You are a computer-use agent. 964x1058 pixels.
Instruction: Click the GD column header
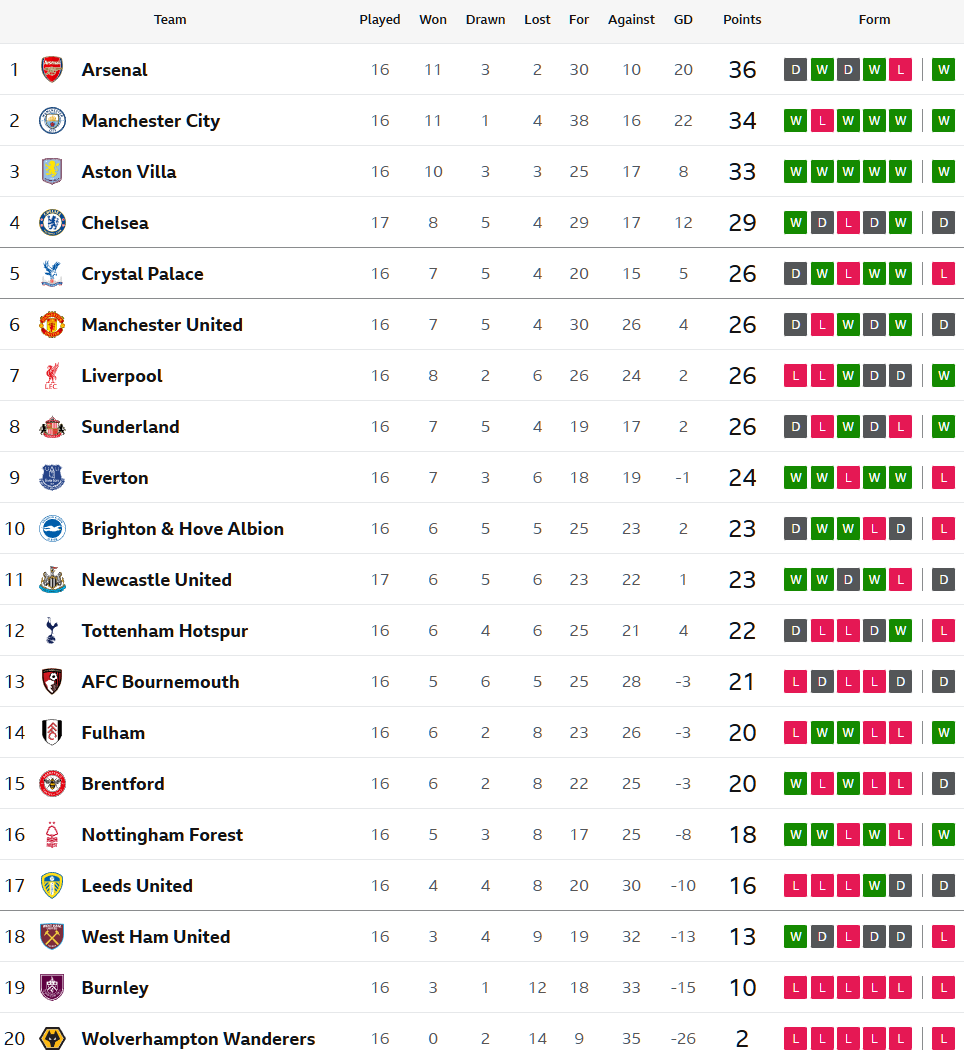click(683, 20)
